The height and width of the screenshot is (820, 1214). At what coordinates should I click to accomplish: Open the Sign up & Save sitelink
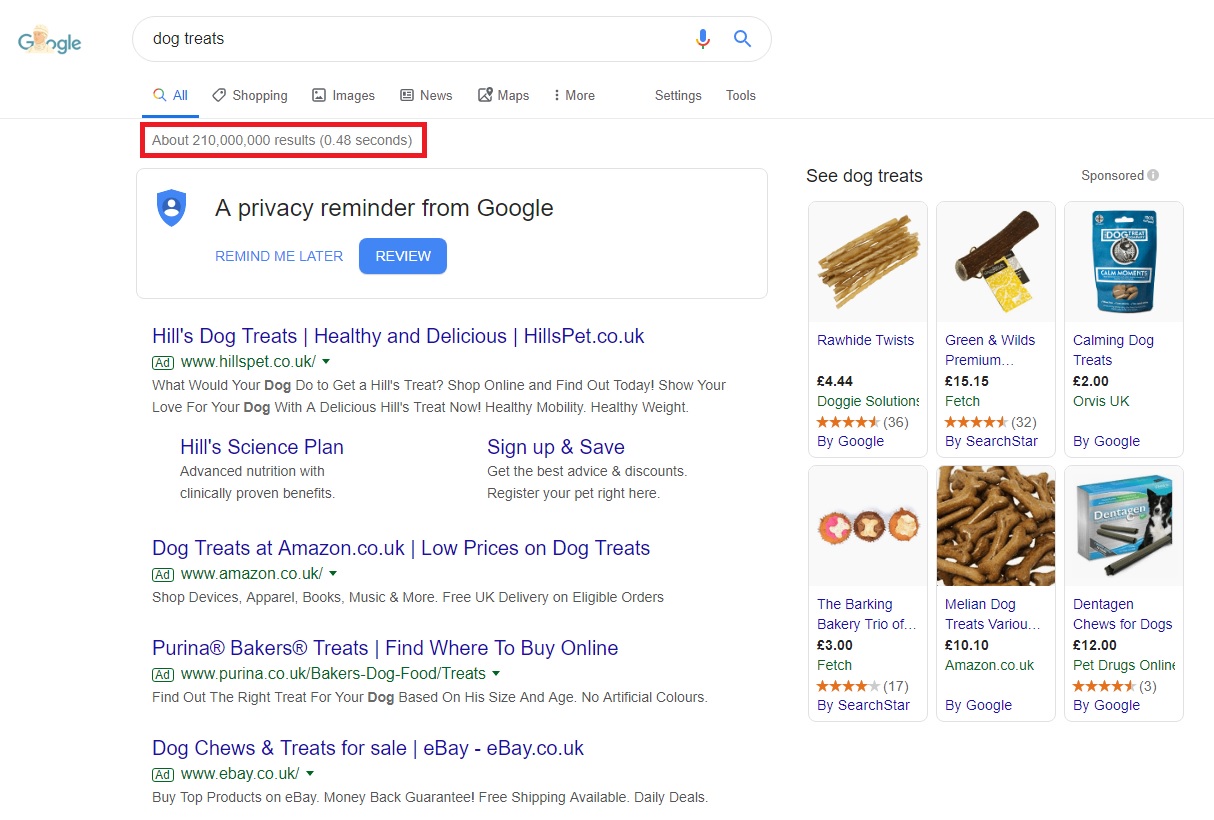pyautogui.click(x=556, y=447)
